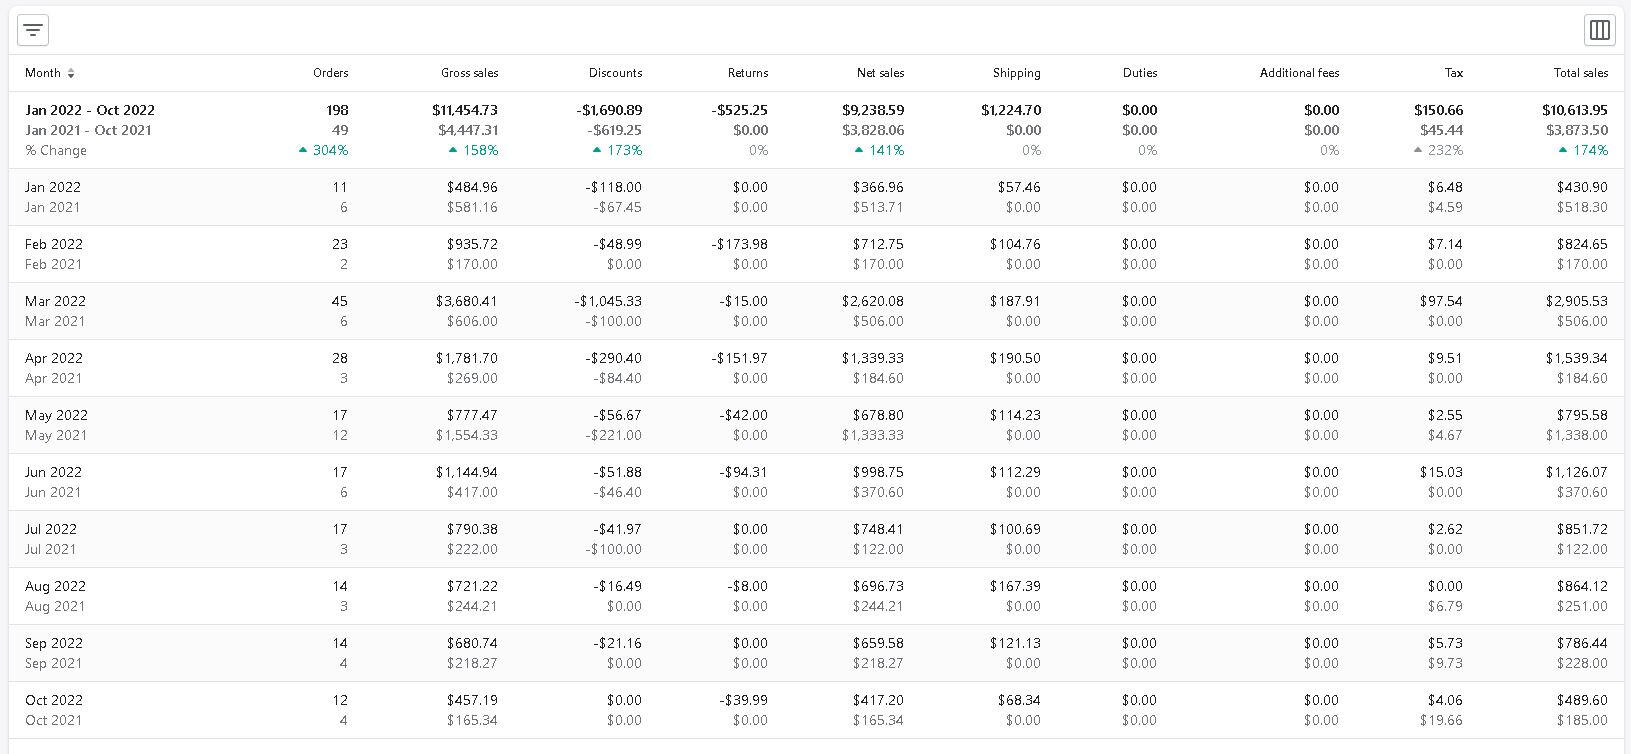This screenshot has height=754, width=1631.
Task: Click the 174% total sales change
Action: pyautogui.click(x=1585, y=150)
